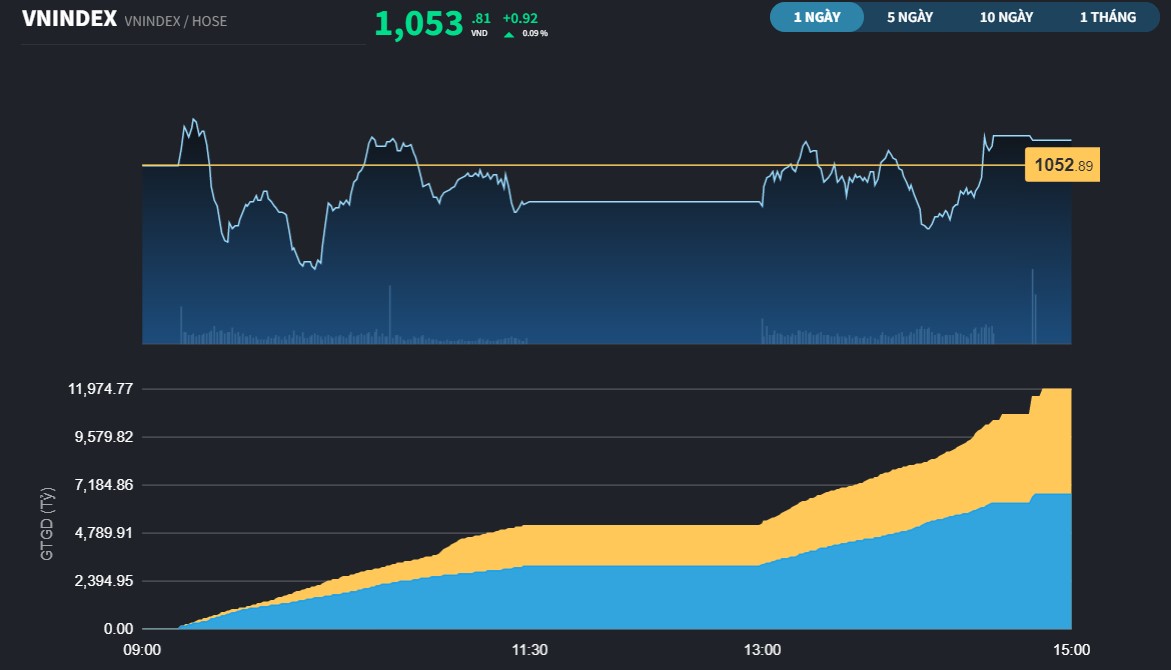The width and height of the screenshot is (1171, 670).
Task: Click the +0.92 change value
Action: (x=519, y=17)
